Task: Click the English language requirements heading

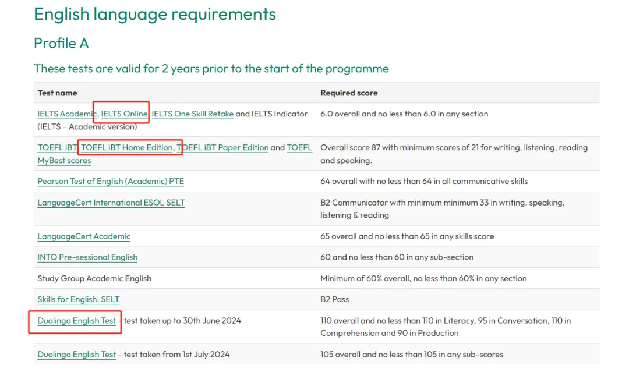Action: tap(155, 14)
